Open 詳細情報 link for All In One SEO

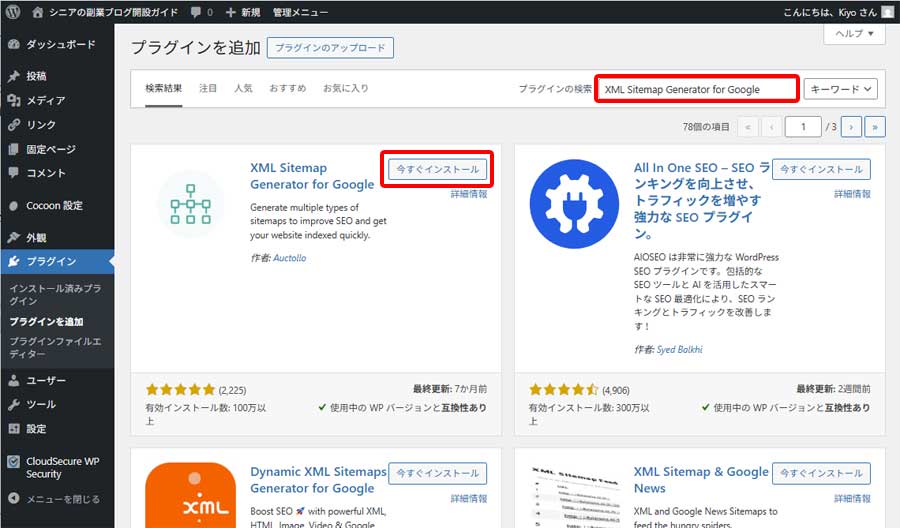[x=852, y=194]
